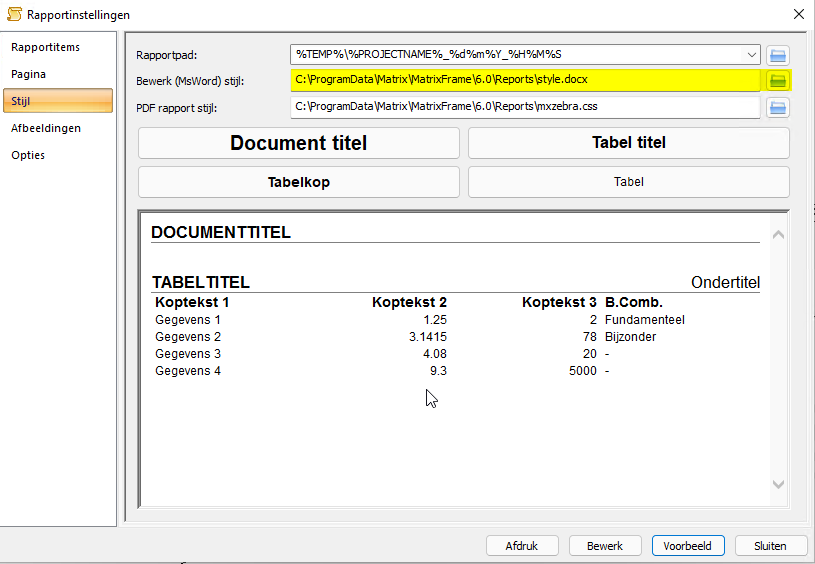The image size is (815, 564).
Task: Edit the Tabel titel style
Action: pyautogui.click(x=628, y=143)
